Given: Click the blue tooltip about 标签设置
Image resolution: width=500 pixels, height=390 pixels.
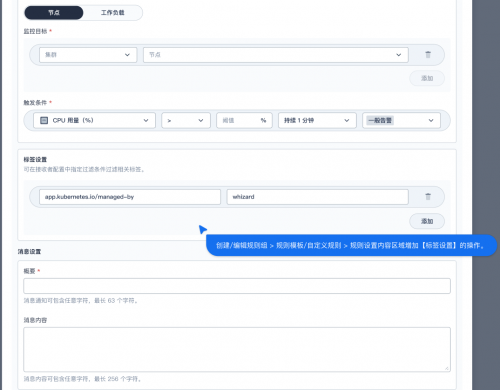Looking at the screenshot, I should [351, 245].
